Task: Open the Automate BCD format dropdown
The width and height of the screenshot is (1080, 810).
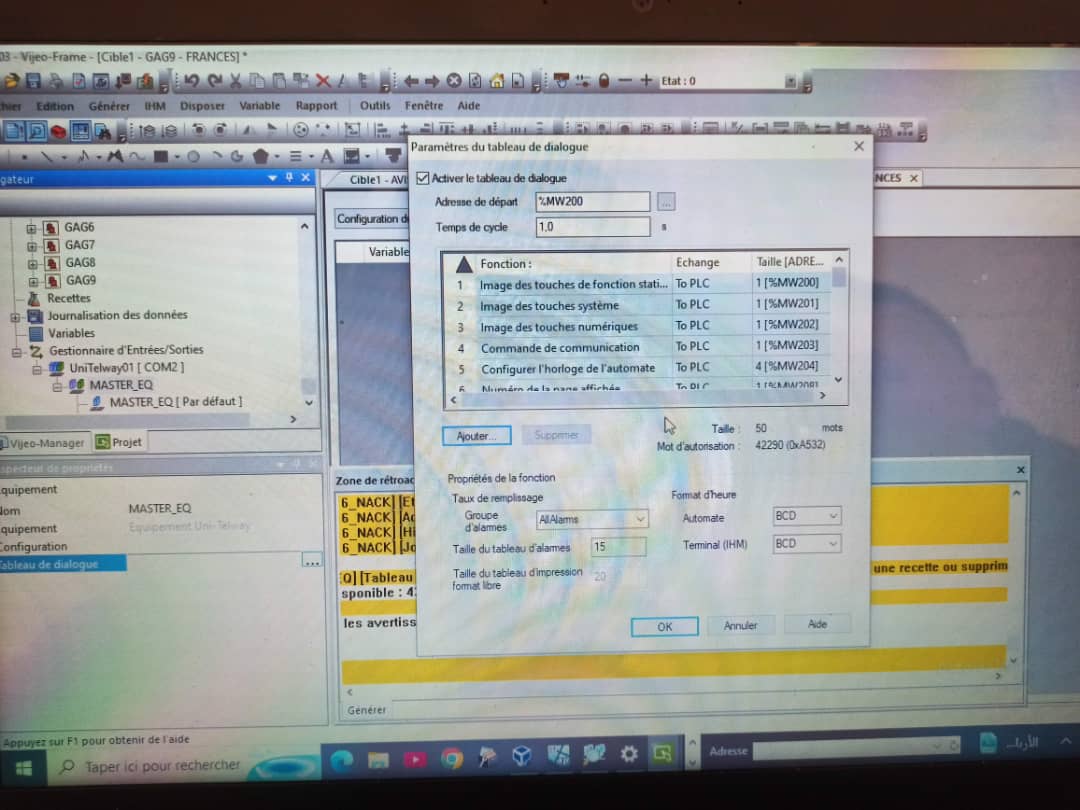Action: (x=832, y=516)
